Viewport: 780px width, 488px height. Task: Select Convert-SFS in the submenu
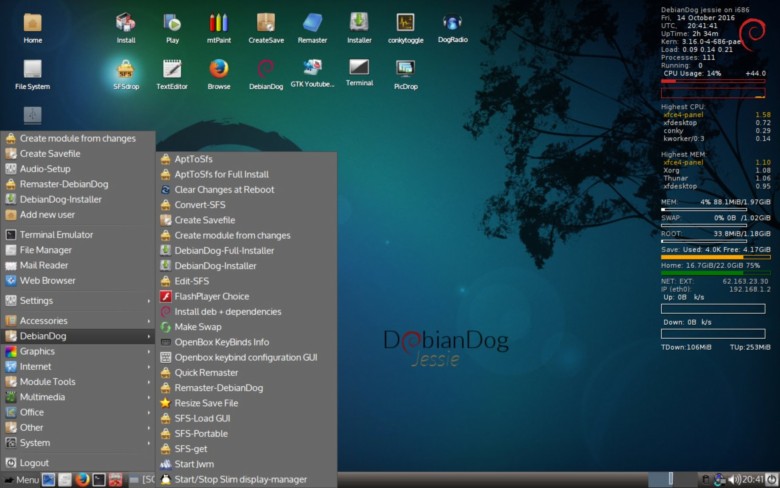247,205
